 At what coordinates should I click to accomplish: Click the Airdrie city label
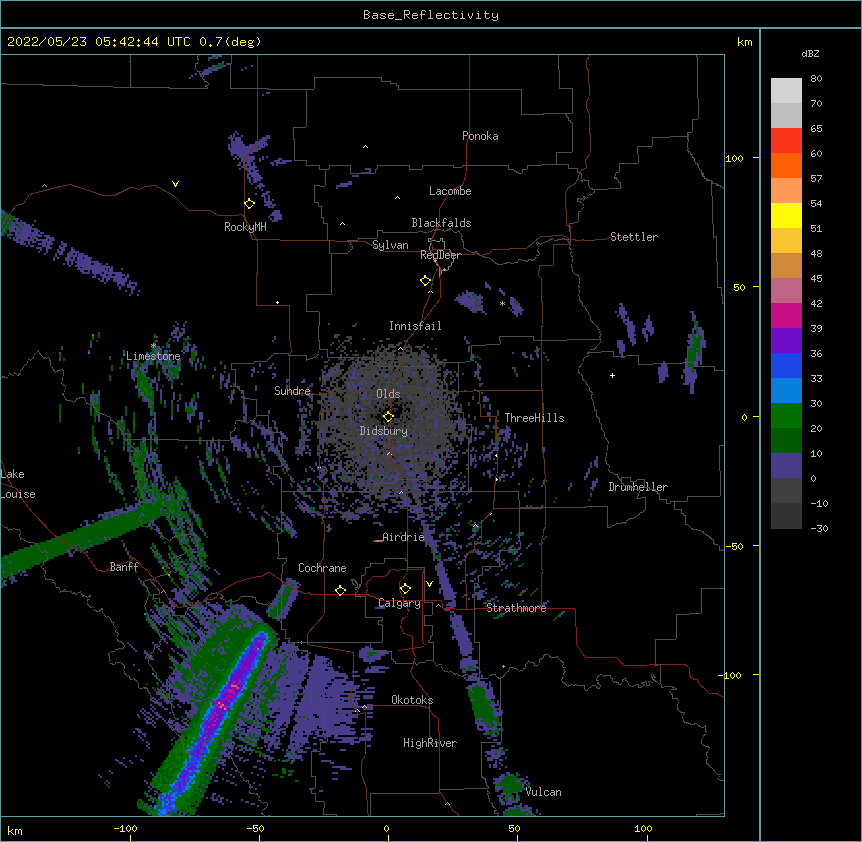click(404, 537)
